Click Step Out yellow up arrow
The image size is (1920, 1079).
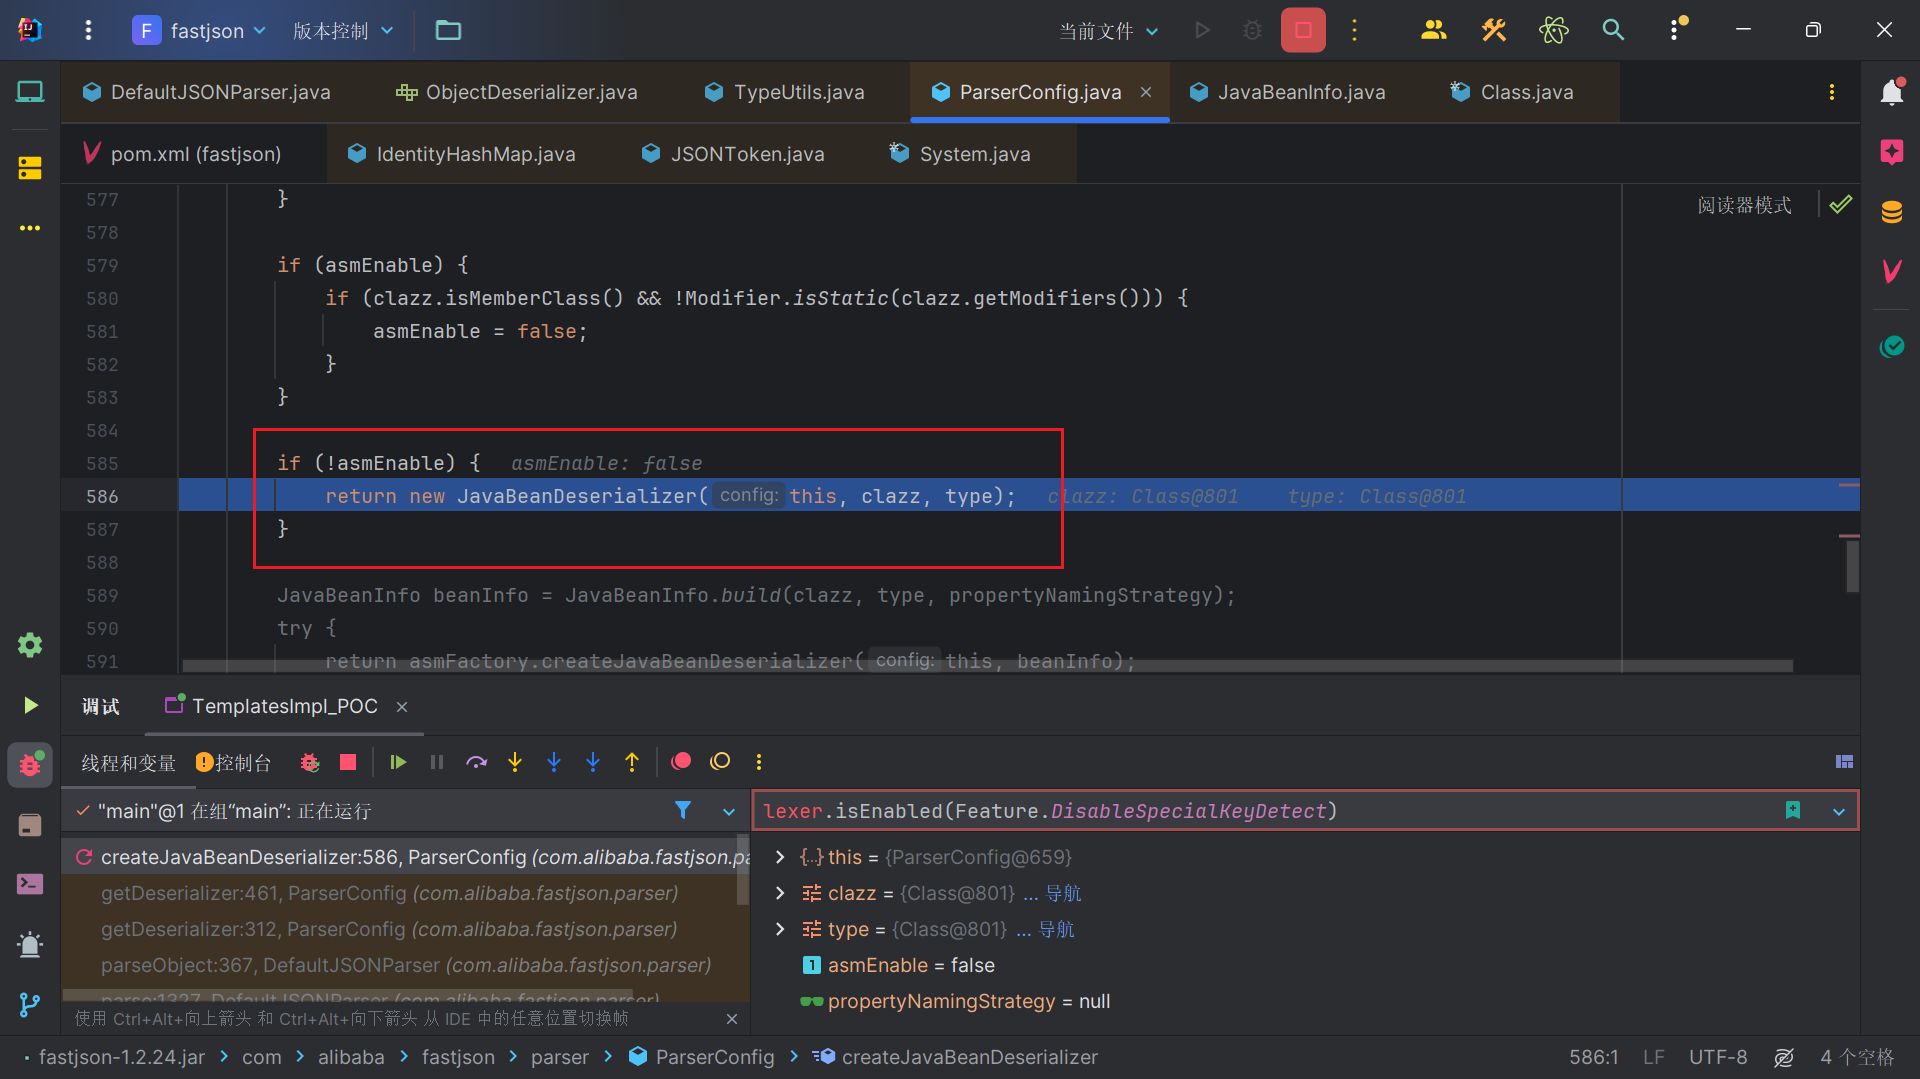click(632, 762)
